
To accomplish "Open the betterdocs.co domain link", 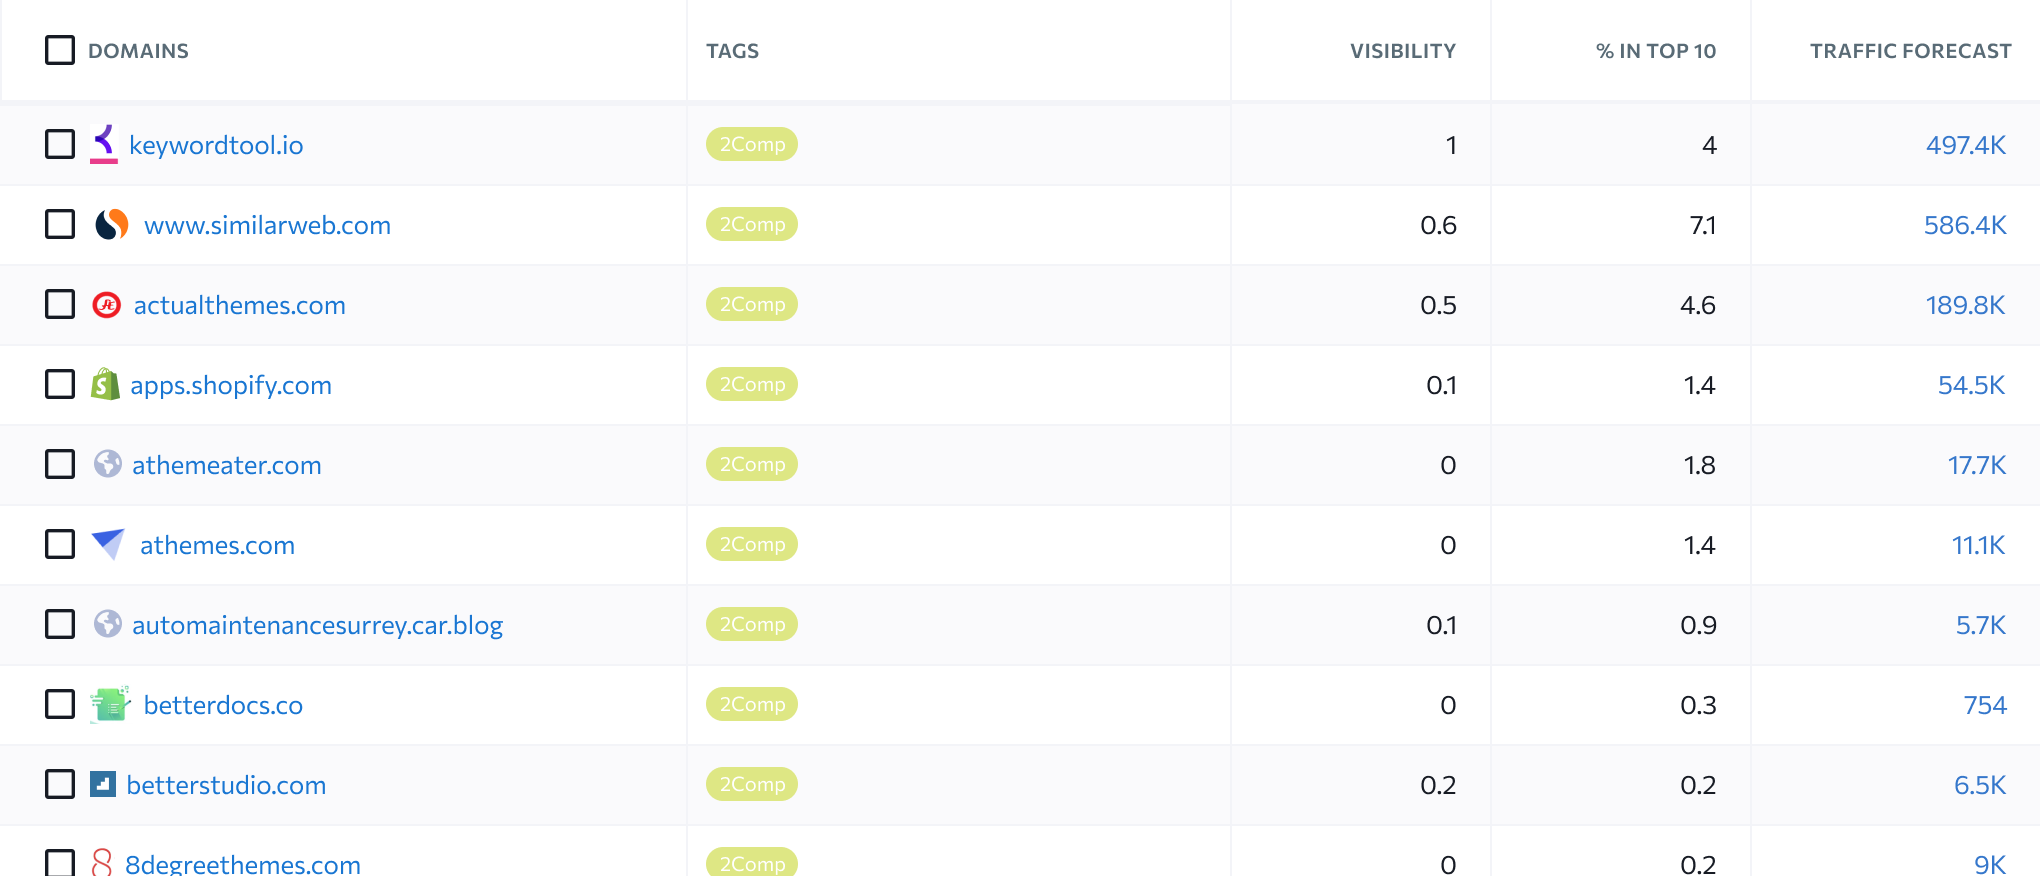I will 223,705.
